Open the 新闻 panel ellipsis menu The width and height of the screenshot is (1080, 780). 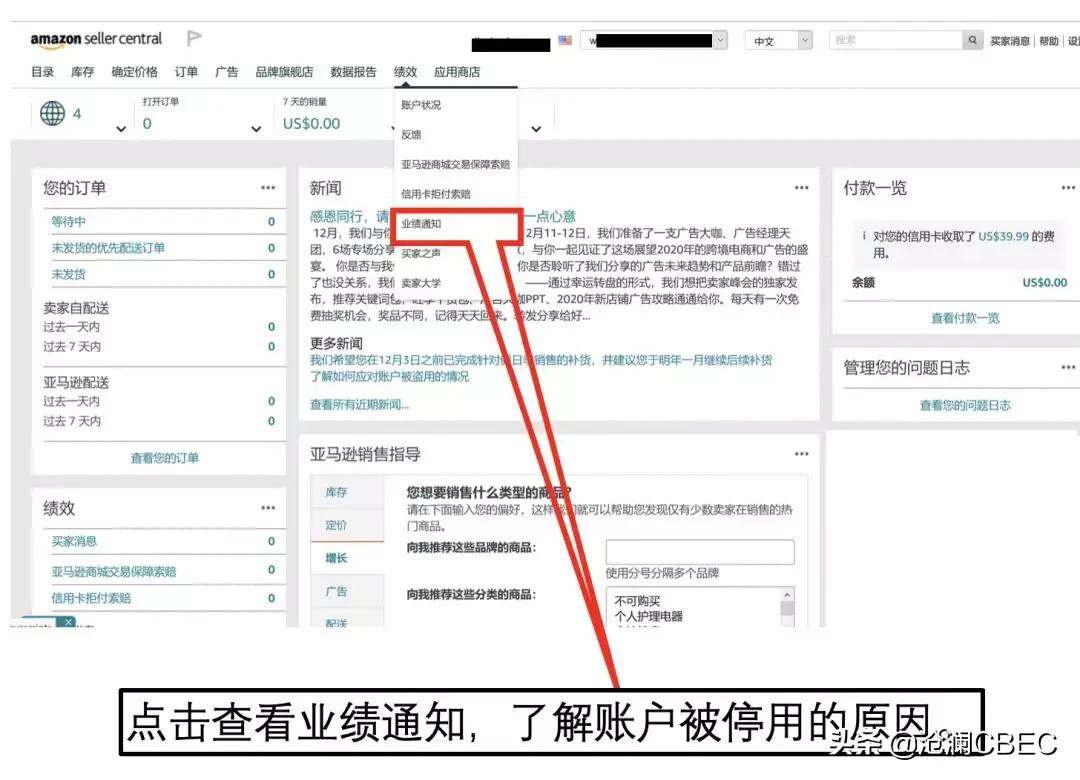click(800, 187)
